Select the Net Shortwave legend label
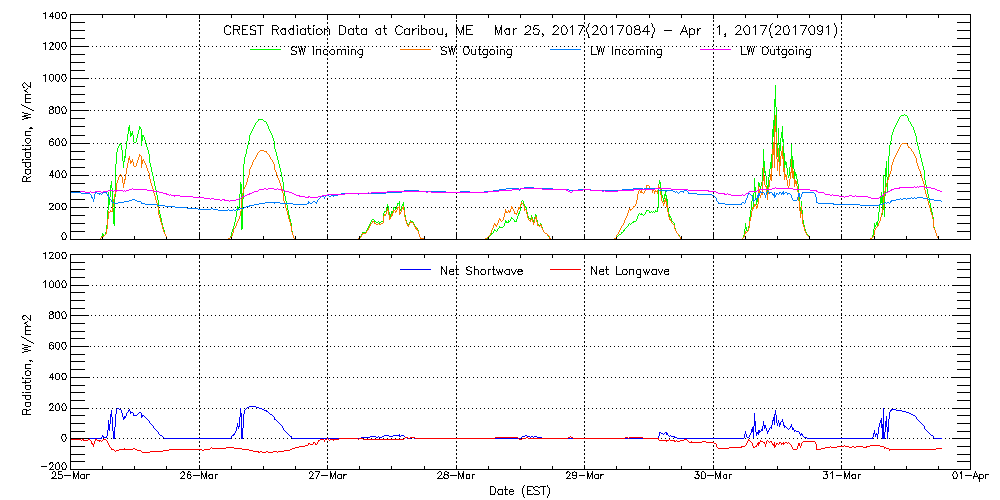The width and height of the screenshot is (1000, 500). click(x=484, y=271)
